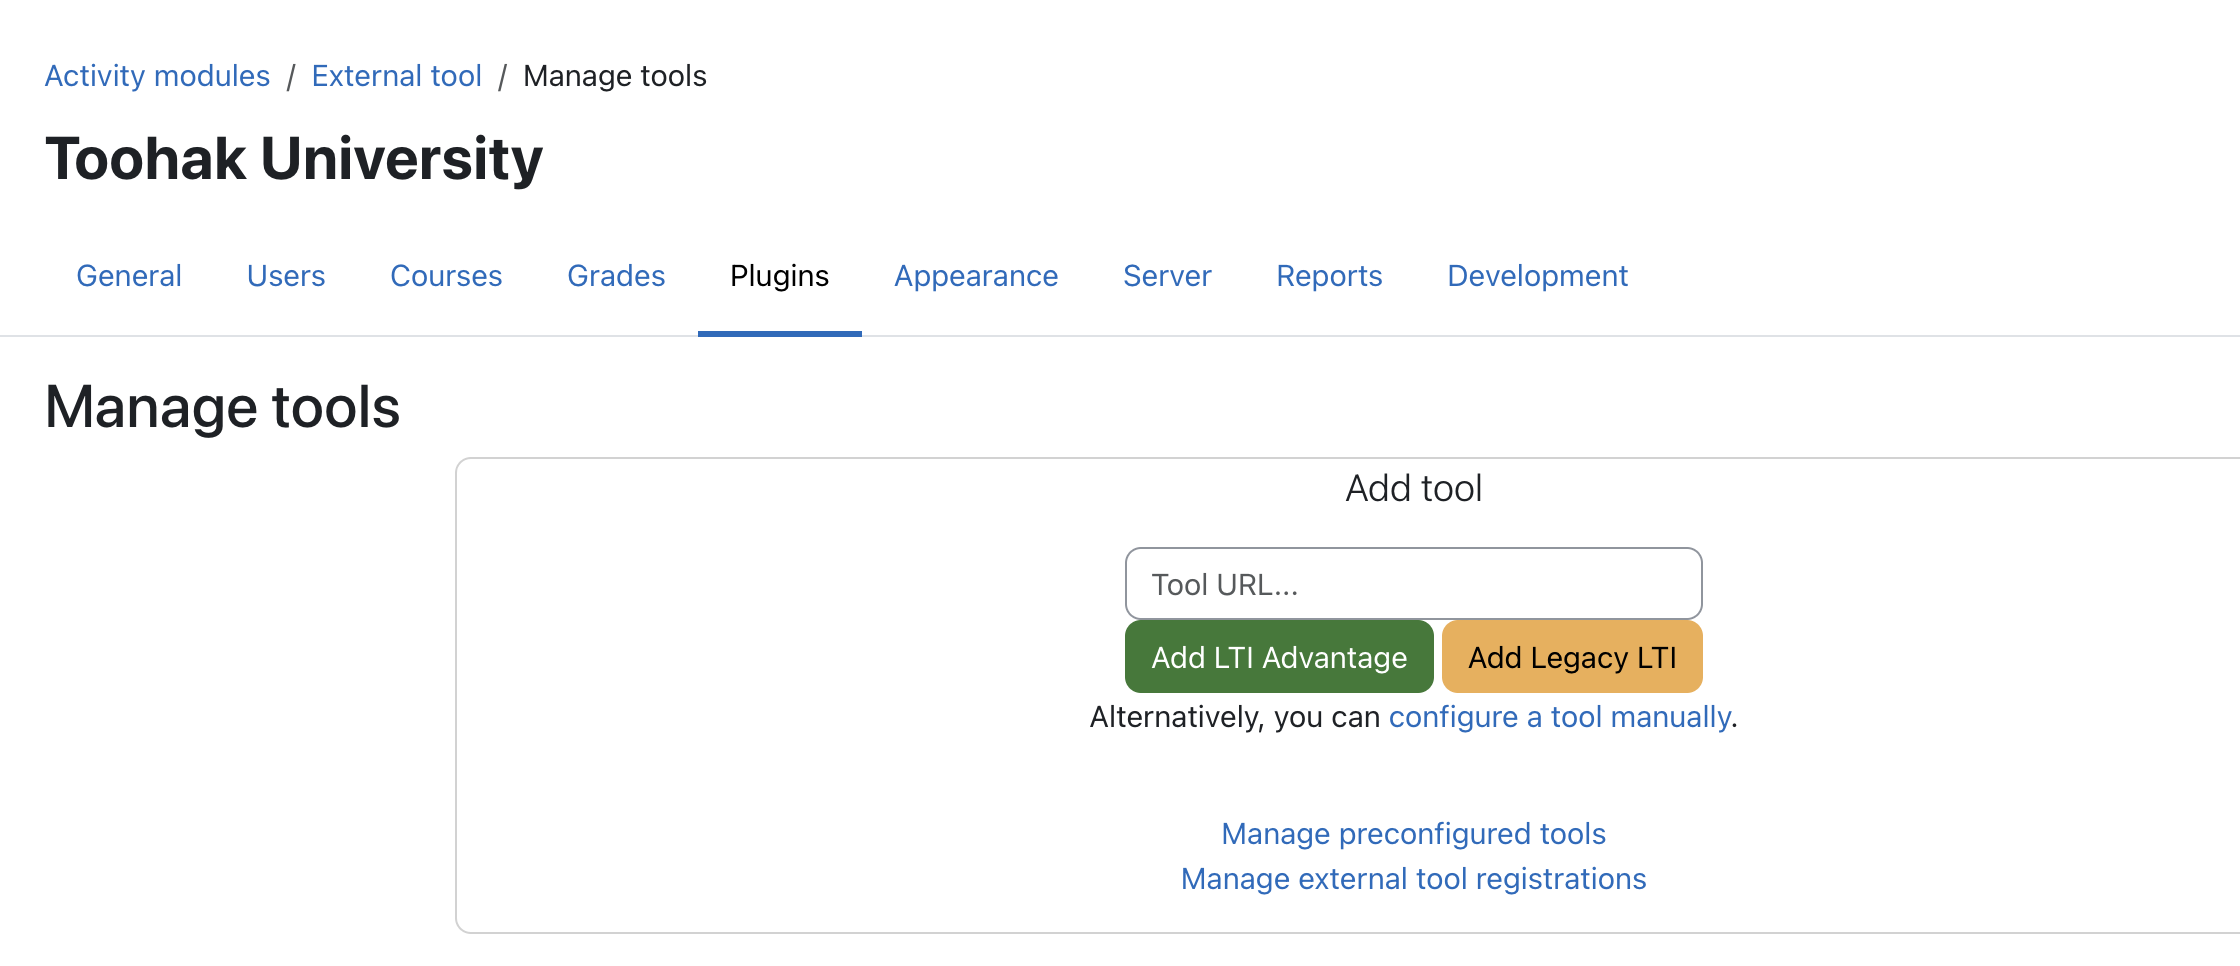Open the Activity modules breadcrumb link

point(157,76)
